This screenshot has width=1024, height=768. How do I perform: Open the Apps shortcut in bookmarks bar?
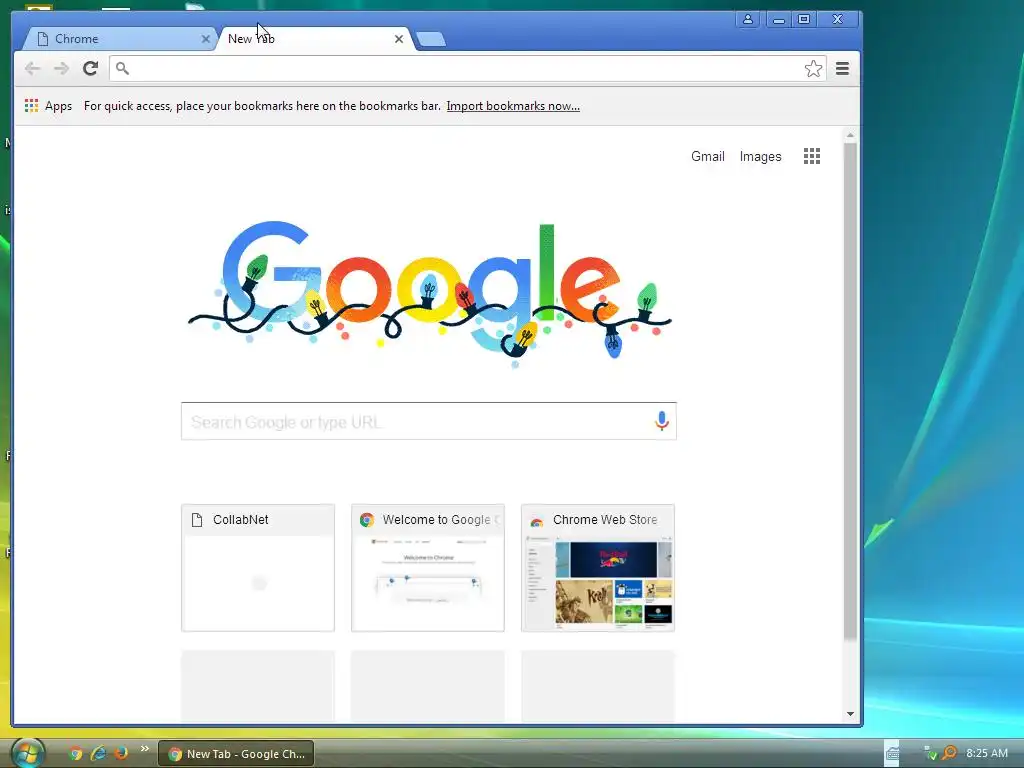(48, 106)
